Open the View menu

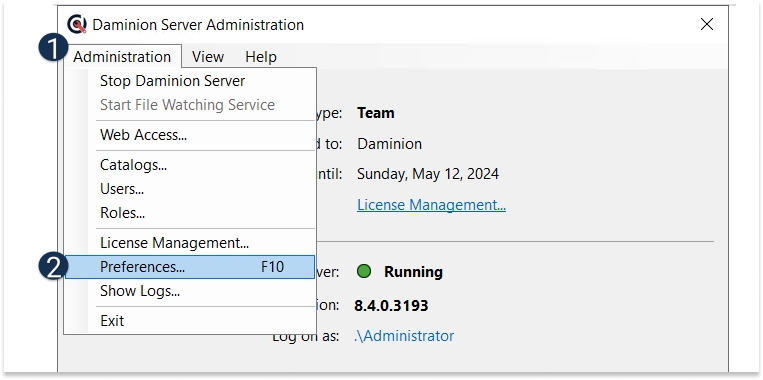(208, 56)
